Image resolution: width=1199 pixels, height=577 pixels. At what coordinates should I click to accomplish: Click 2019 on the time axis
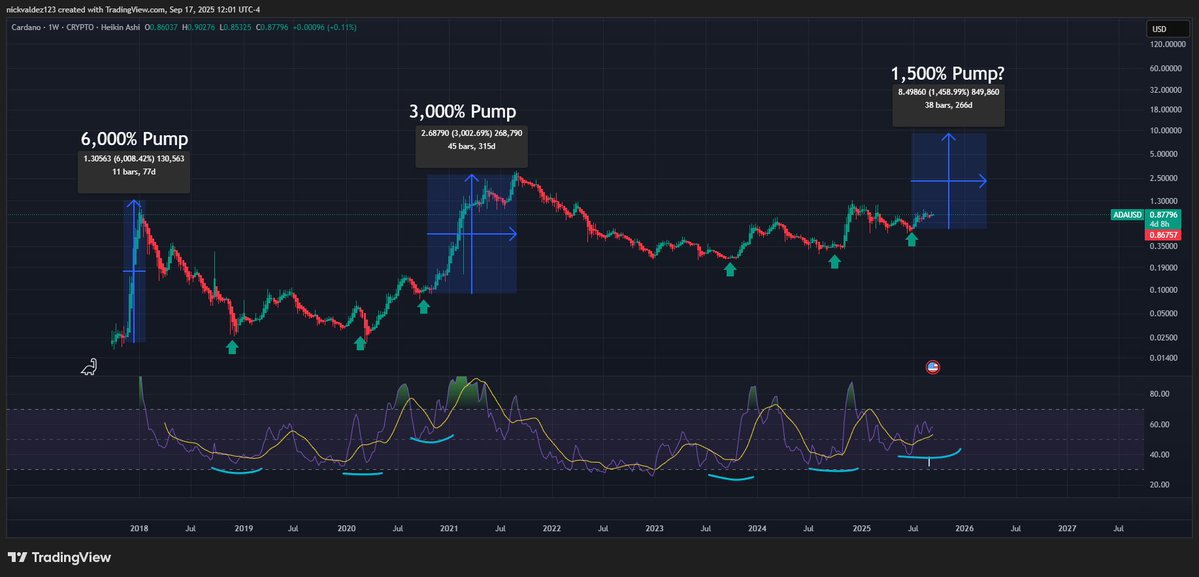243,528
